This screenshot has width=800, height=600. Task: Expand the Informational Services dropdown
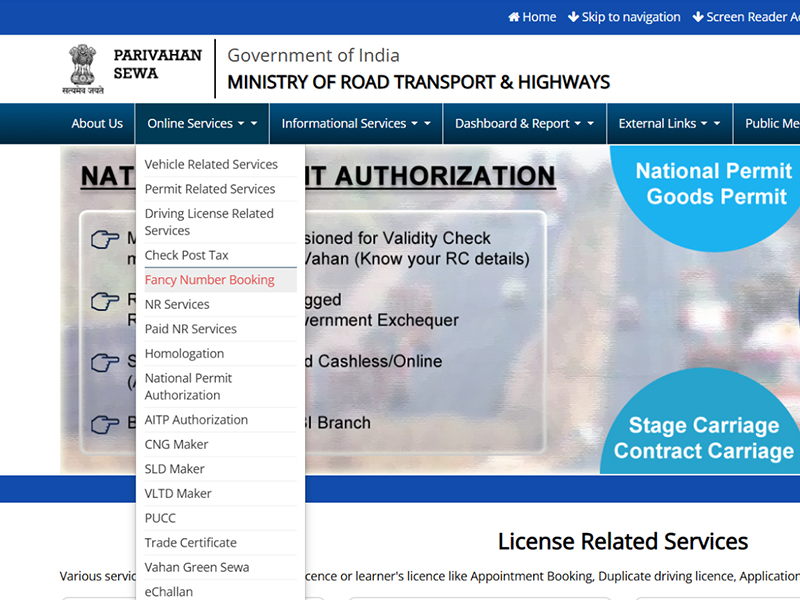355,124
